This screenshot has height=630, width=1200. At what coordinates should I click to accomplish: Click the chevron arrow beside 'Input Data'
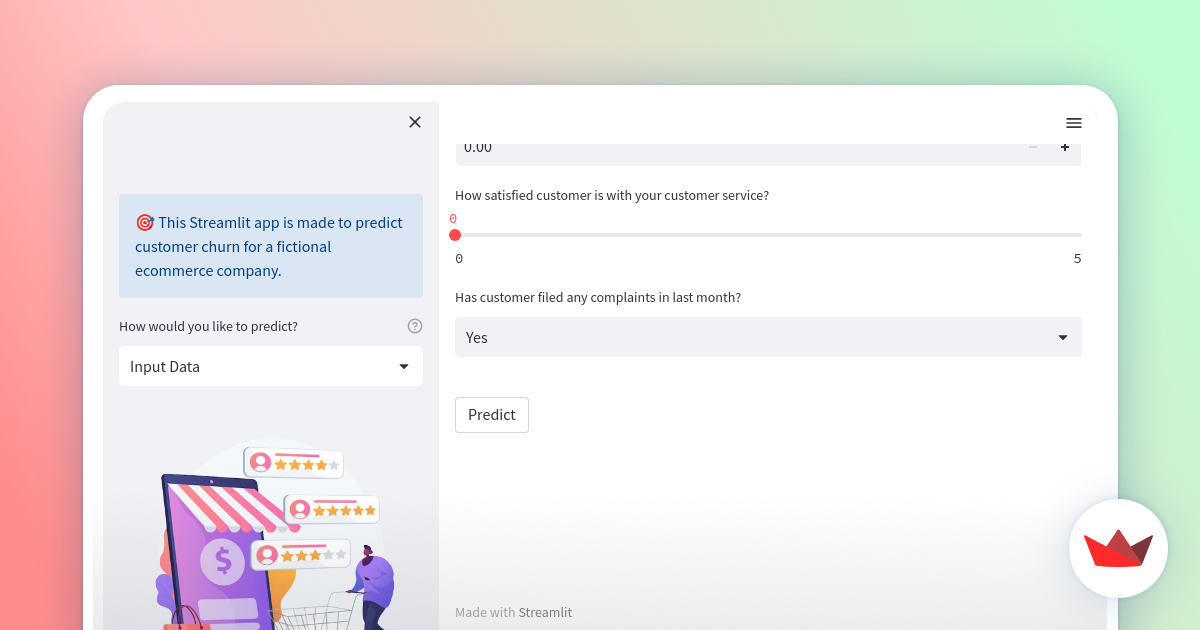pyautogui.click(x=404, y=366)
